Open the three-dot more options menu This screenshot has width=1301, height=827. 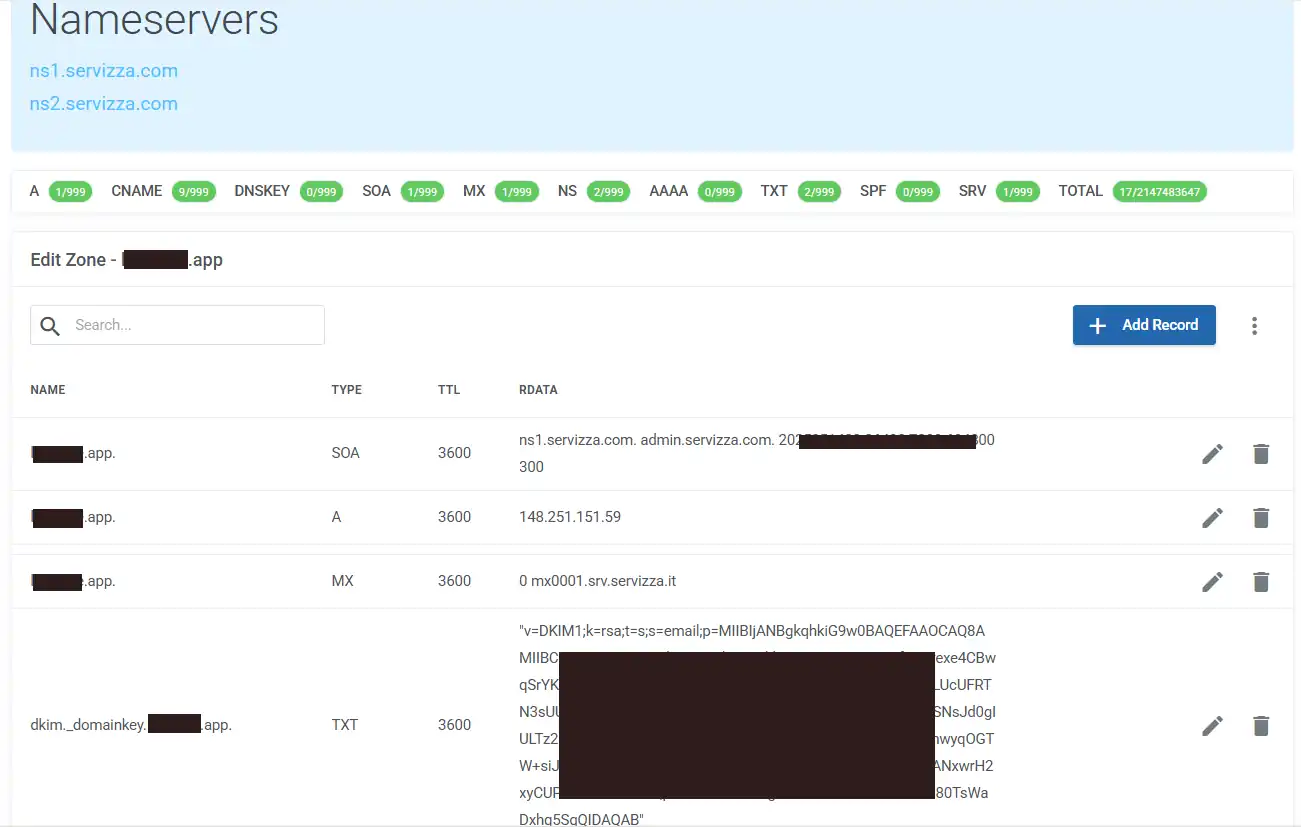coord(1254,326)
